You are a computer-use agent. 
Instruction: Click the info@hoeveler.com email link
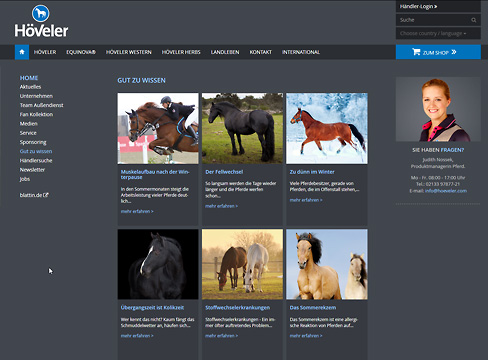tap(446, 191)
